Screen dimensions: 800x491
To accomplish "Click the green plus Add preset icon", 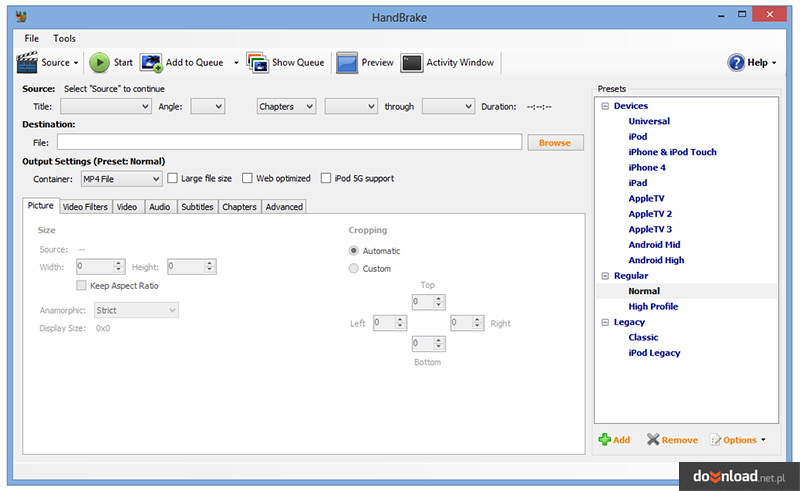I will pyautogui.click(x=605, y=439).
